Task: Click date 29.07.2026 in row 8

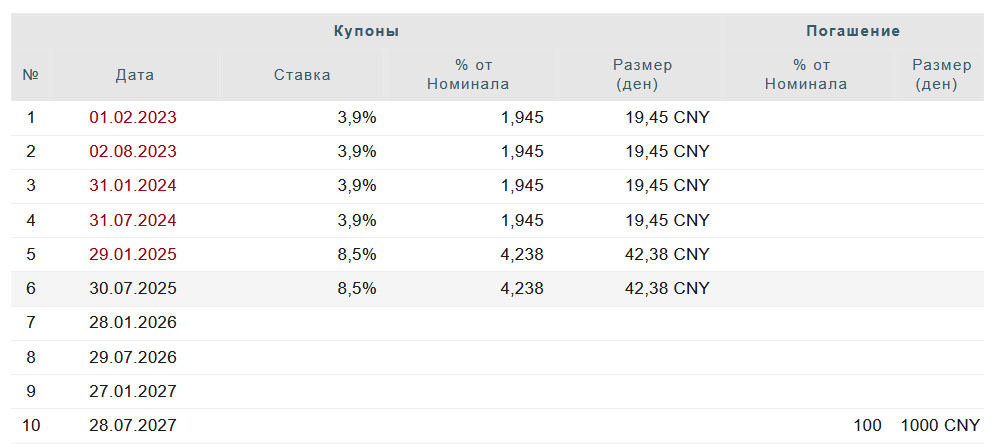Action: click(x=133, y=357)
